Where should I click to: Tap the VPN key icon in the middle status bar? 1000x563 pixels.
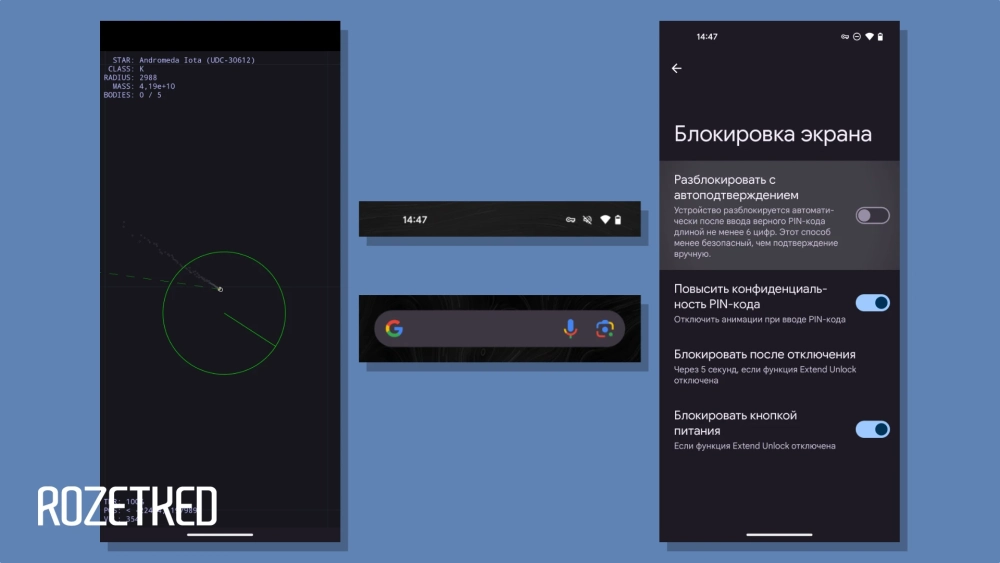pos(570,219)
